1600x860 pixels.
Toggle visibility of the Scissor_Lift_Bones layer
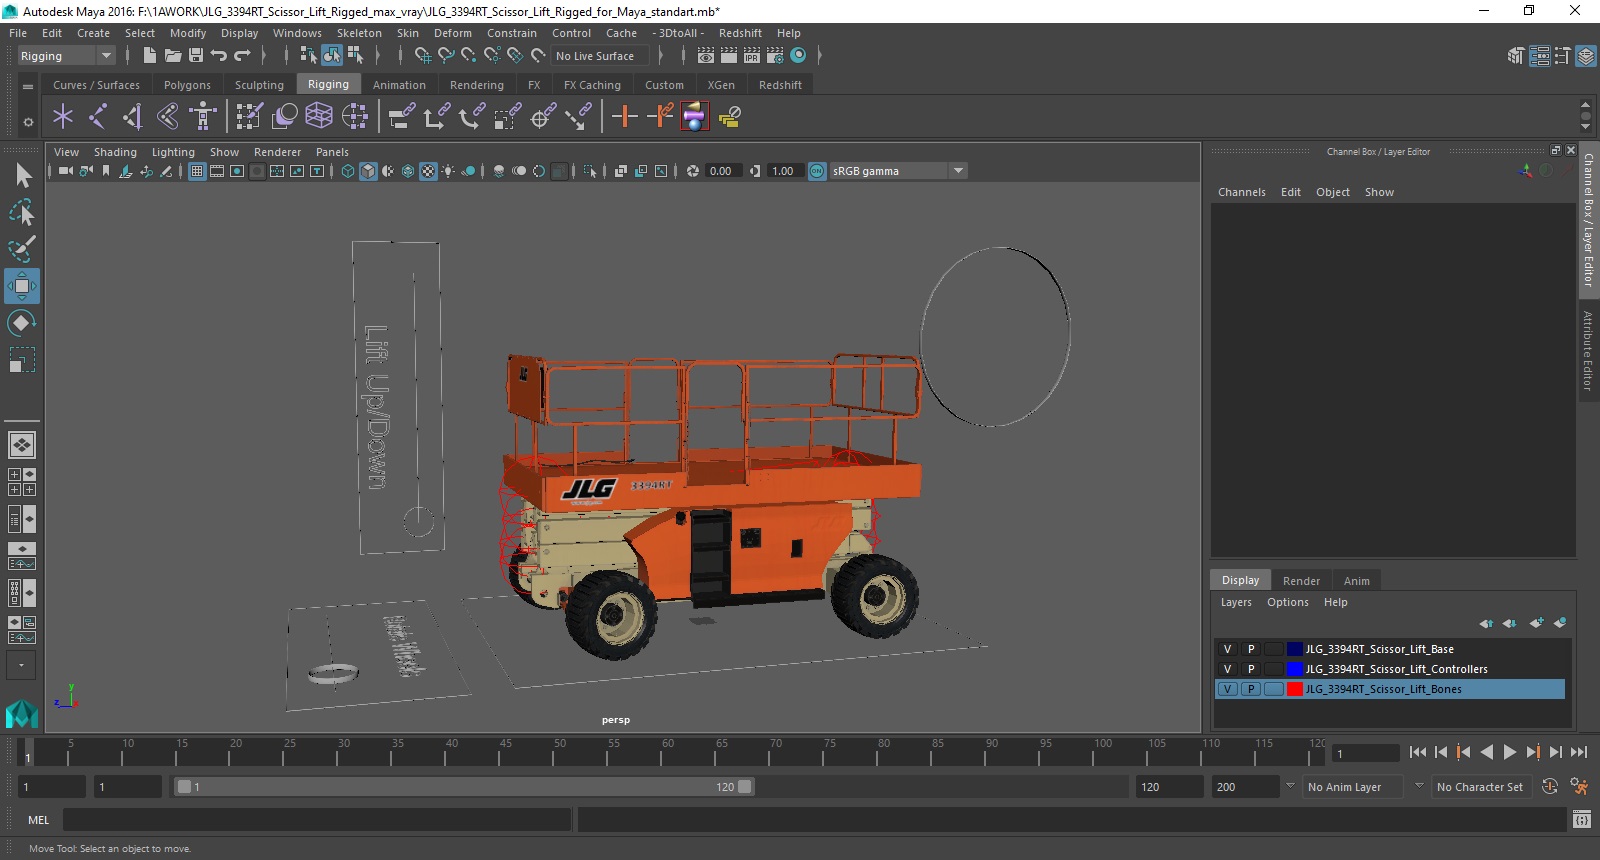click(x=1228, y=689)
